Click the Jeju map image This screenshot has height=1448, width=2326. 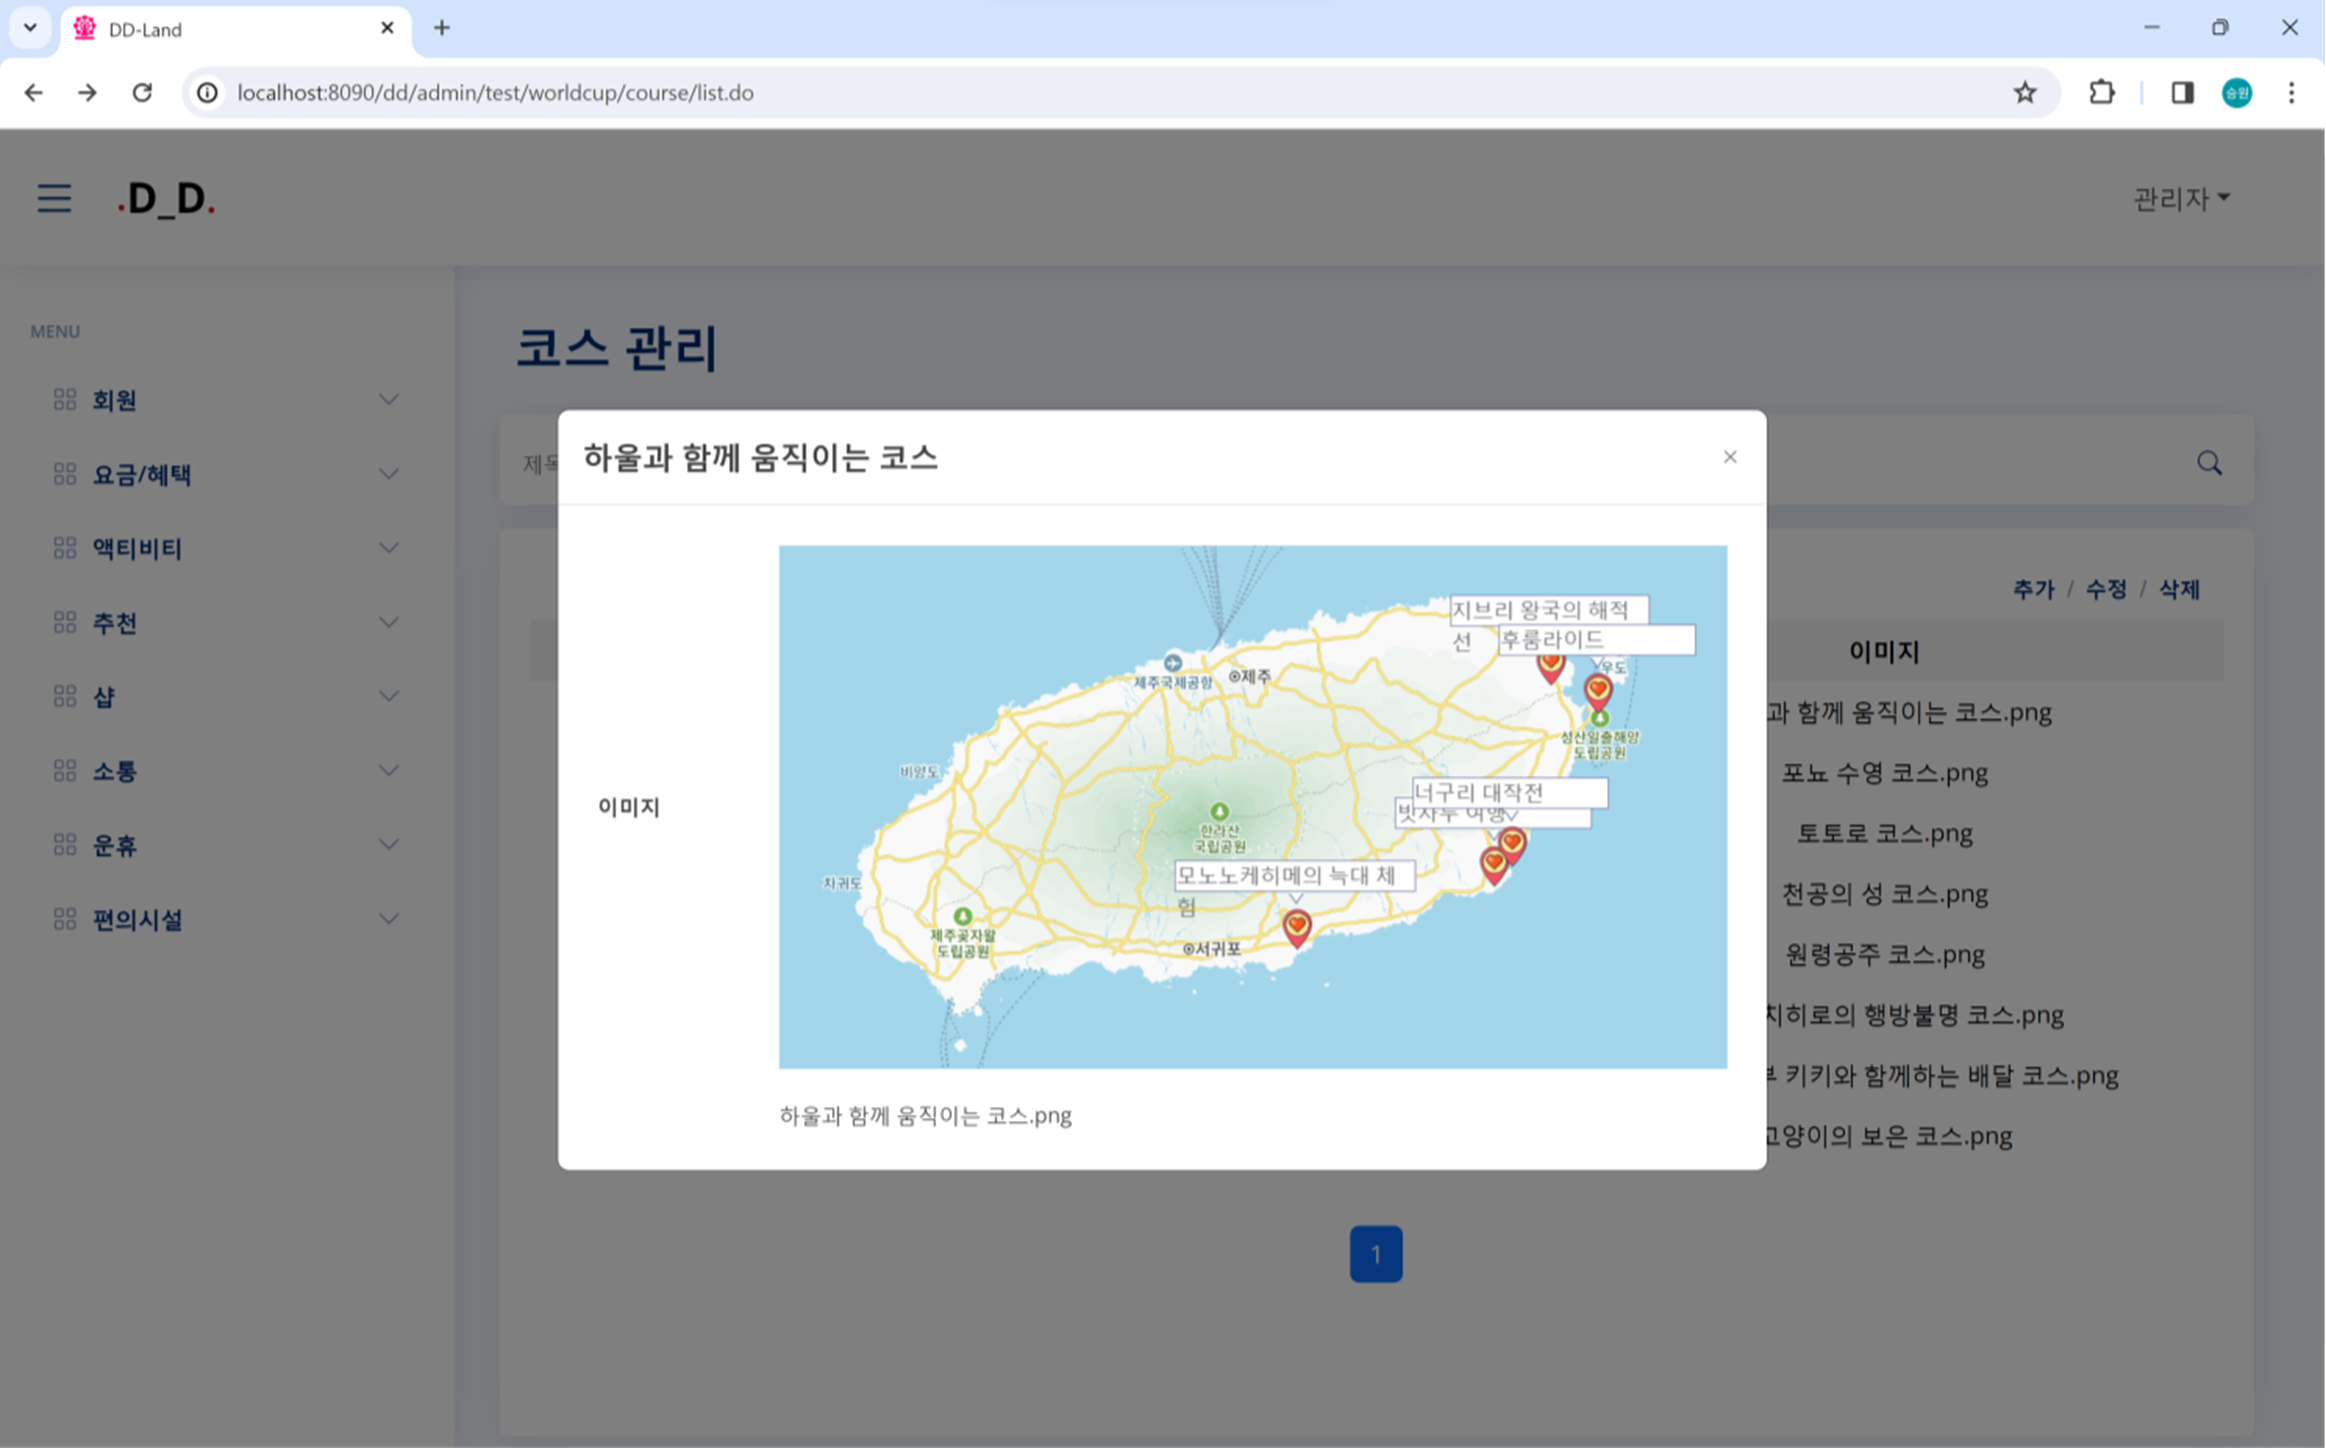click(x=1253, y=807)
